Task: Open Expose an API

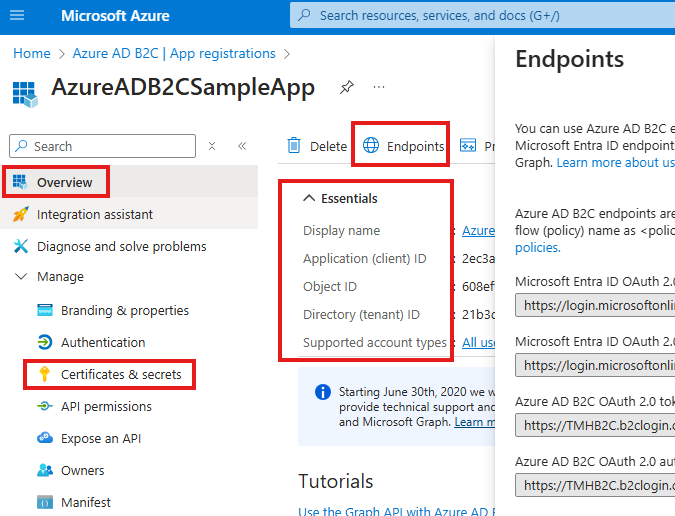Action: (x=101, y=439)
